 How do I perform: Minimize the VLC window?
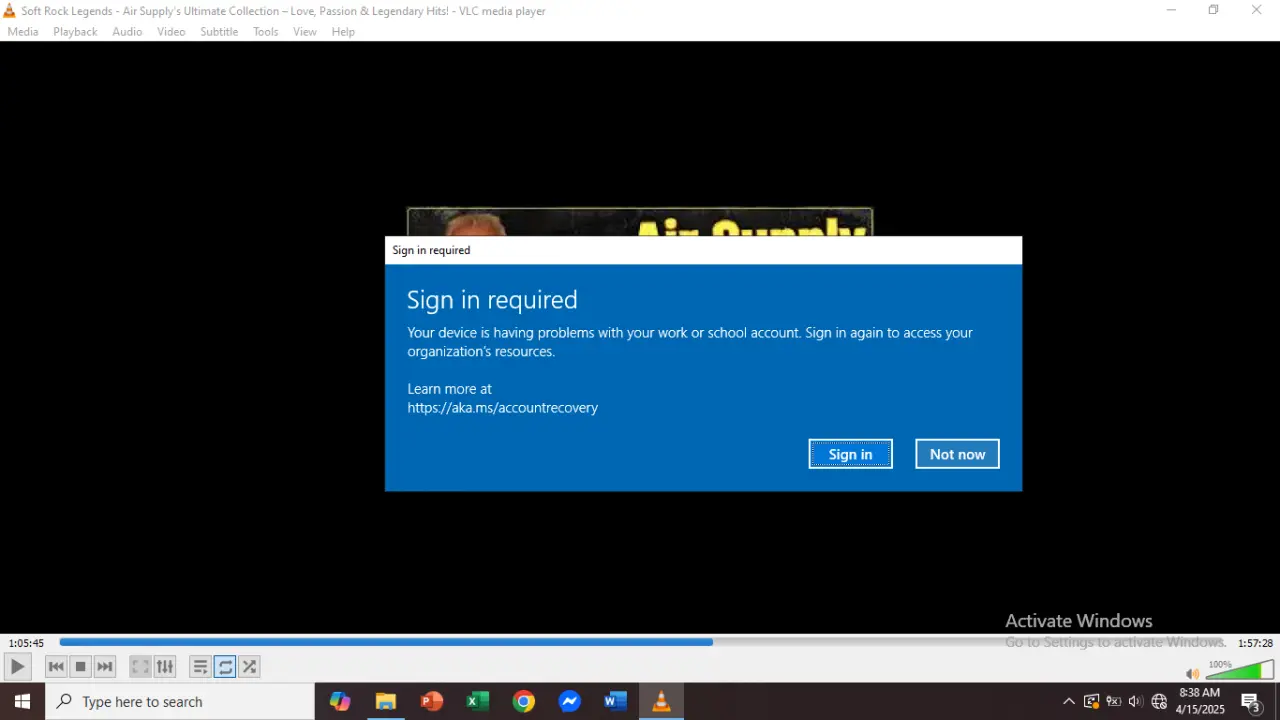[1171, 10]
